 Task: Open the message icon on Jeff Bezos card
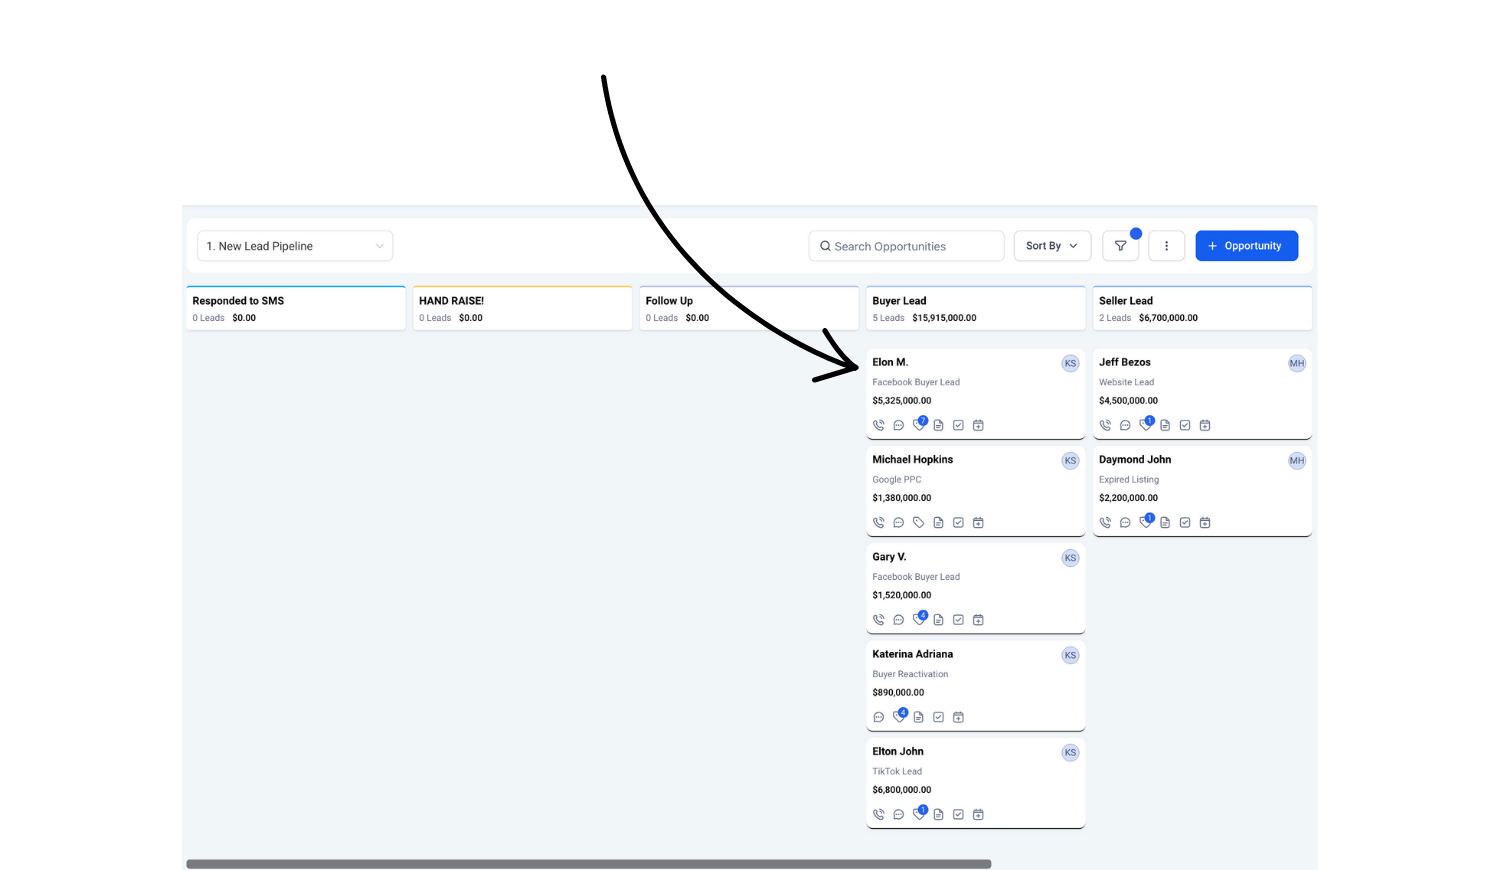pyautogui.click(x=1125, y=425)
